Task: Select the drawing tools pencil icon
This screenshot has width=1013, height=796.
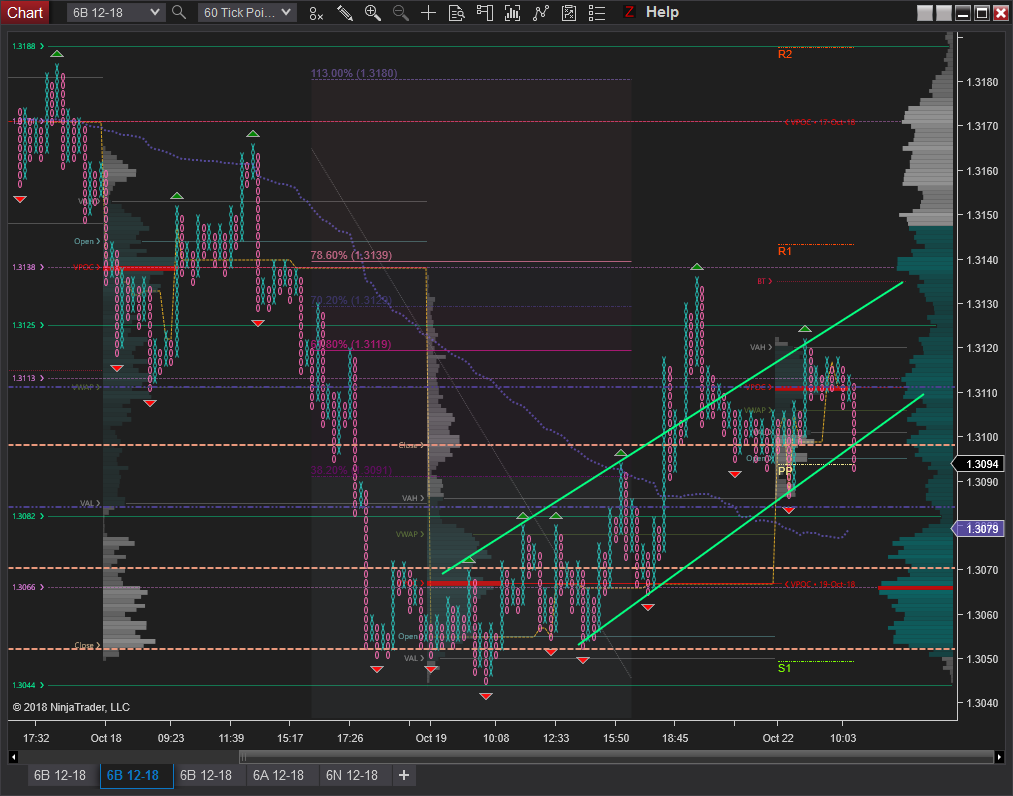Action: pyautogui.click(x=344, y=13)
